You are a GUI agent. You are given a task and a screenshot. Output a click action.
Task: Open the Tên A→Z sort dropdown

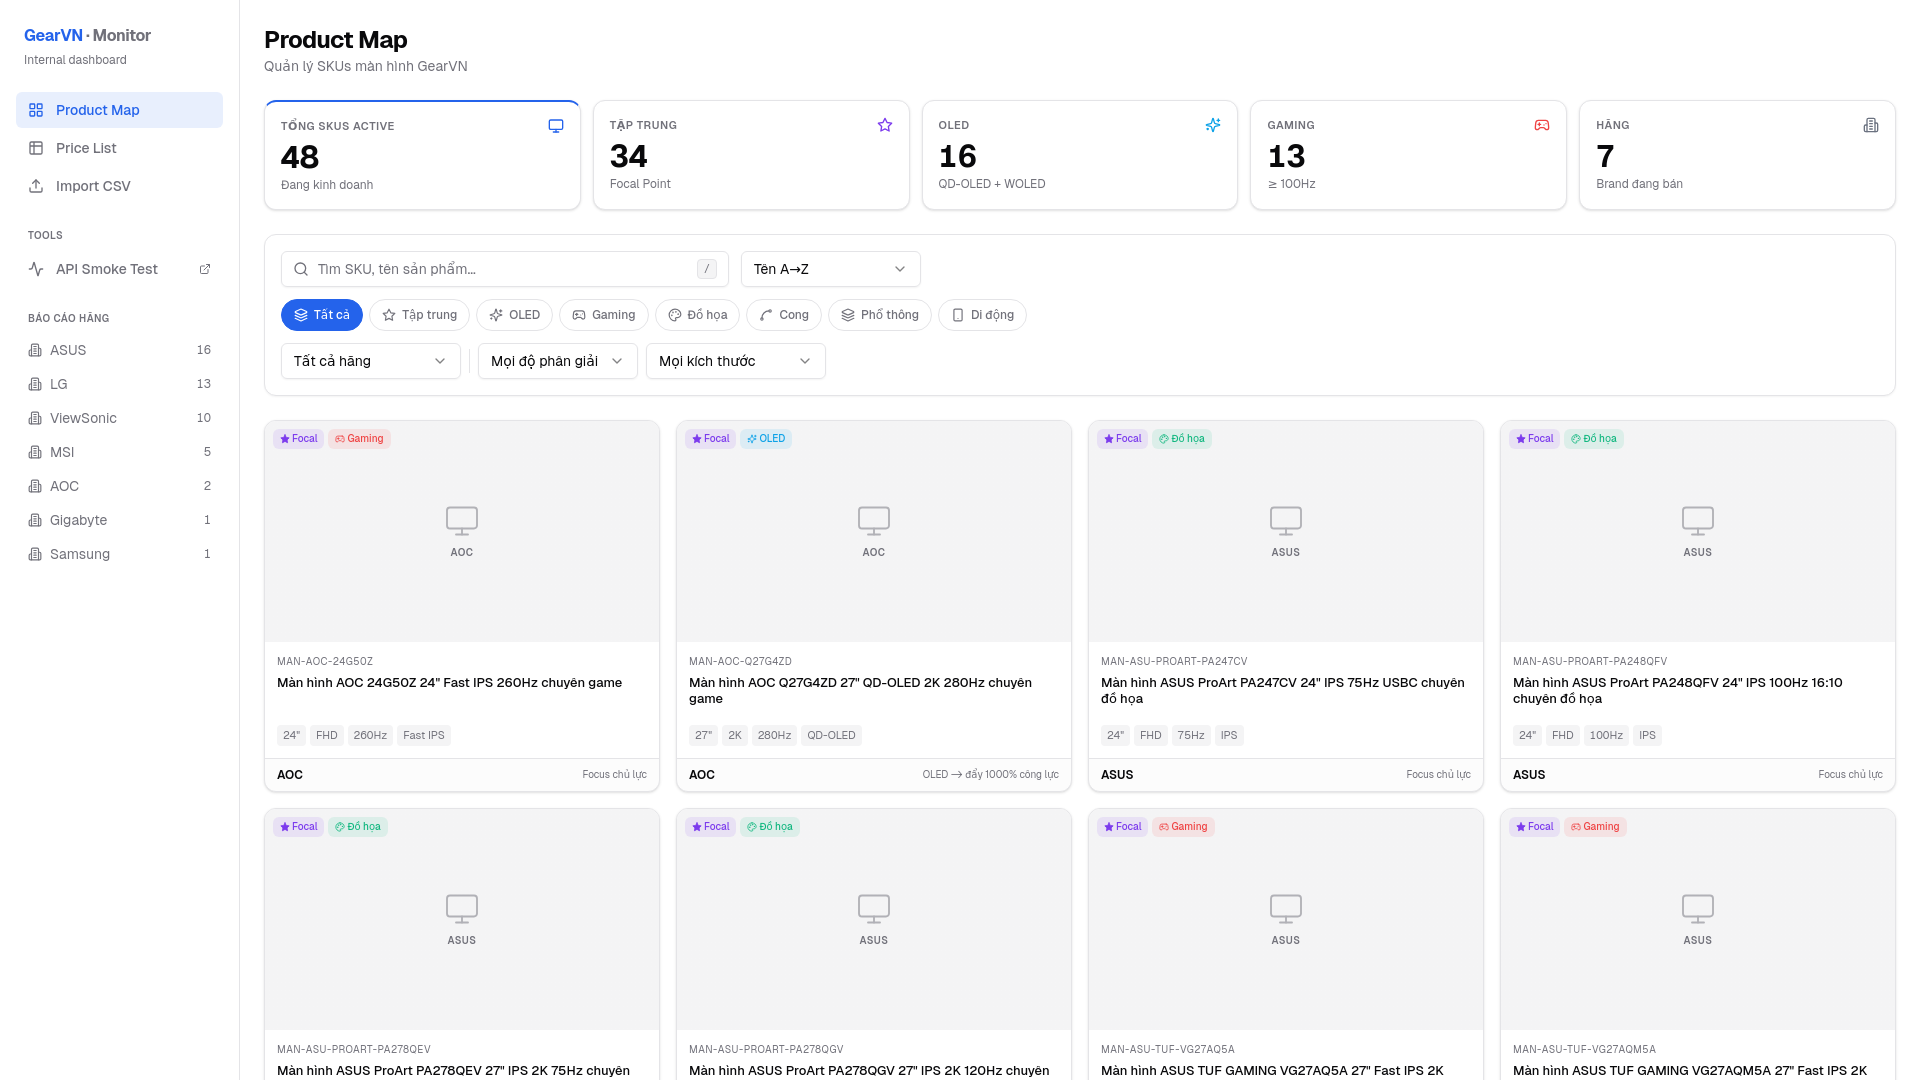(x=830, y=269)
